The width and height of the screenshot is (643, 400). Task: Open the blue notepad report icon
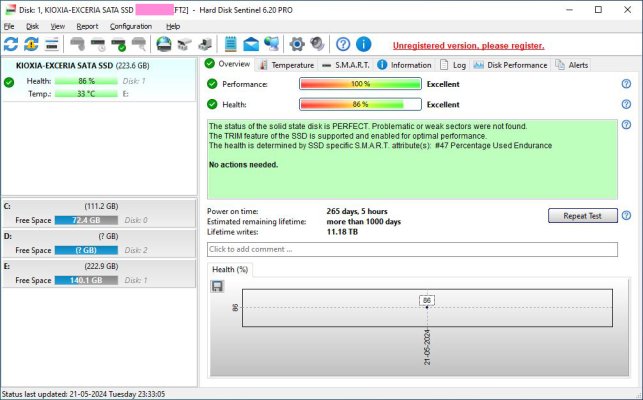pyautogui.click(x=230, y=44)
